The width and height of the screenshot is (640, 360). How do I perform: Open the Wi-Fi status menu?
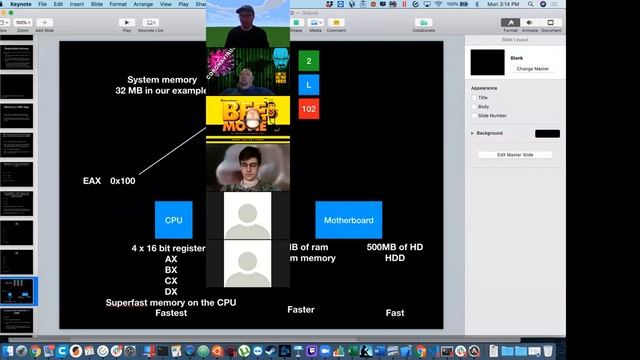pos(438,4)
